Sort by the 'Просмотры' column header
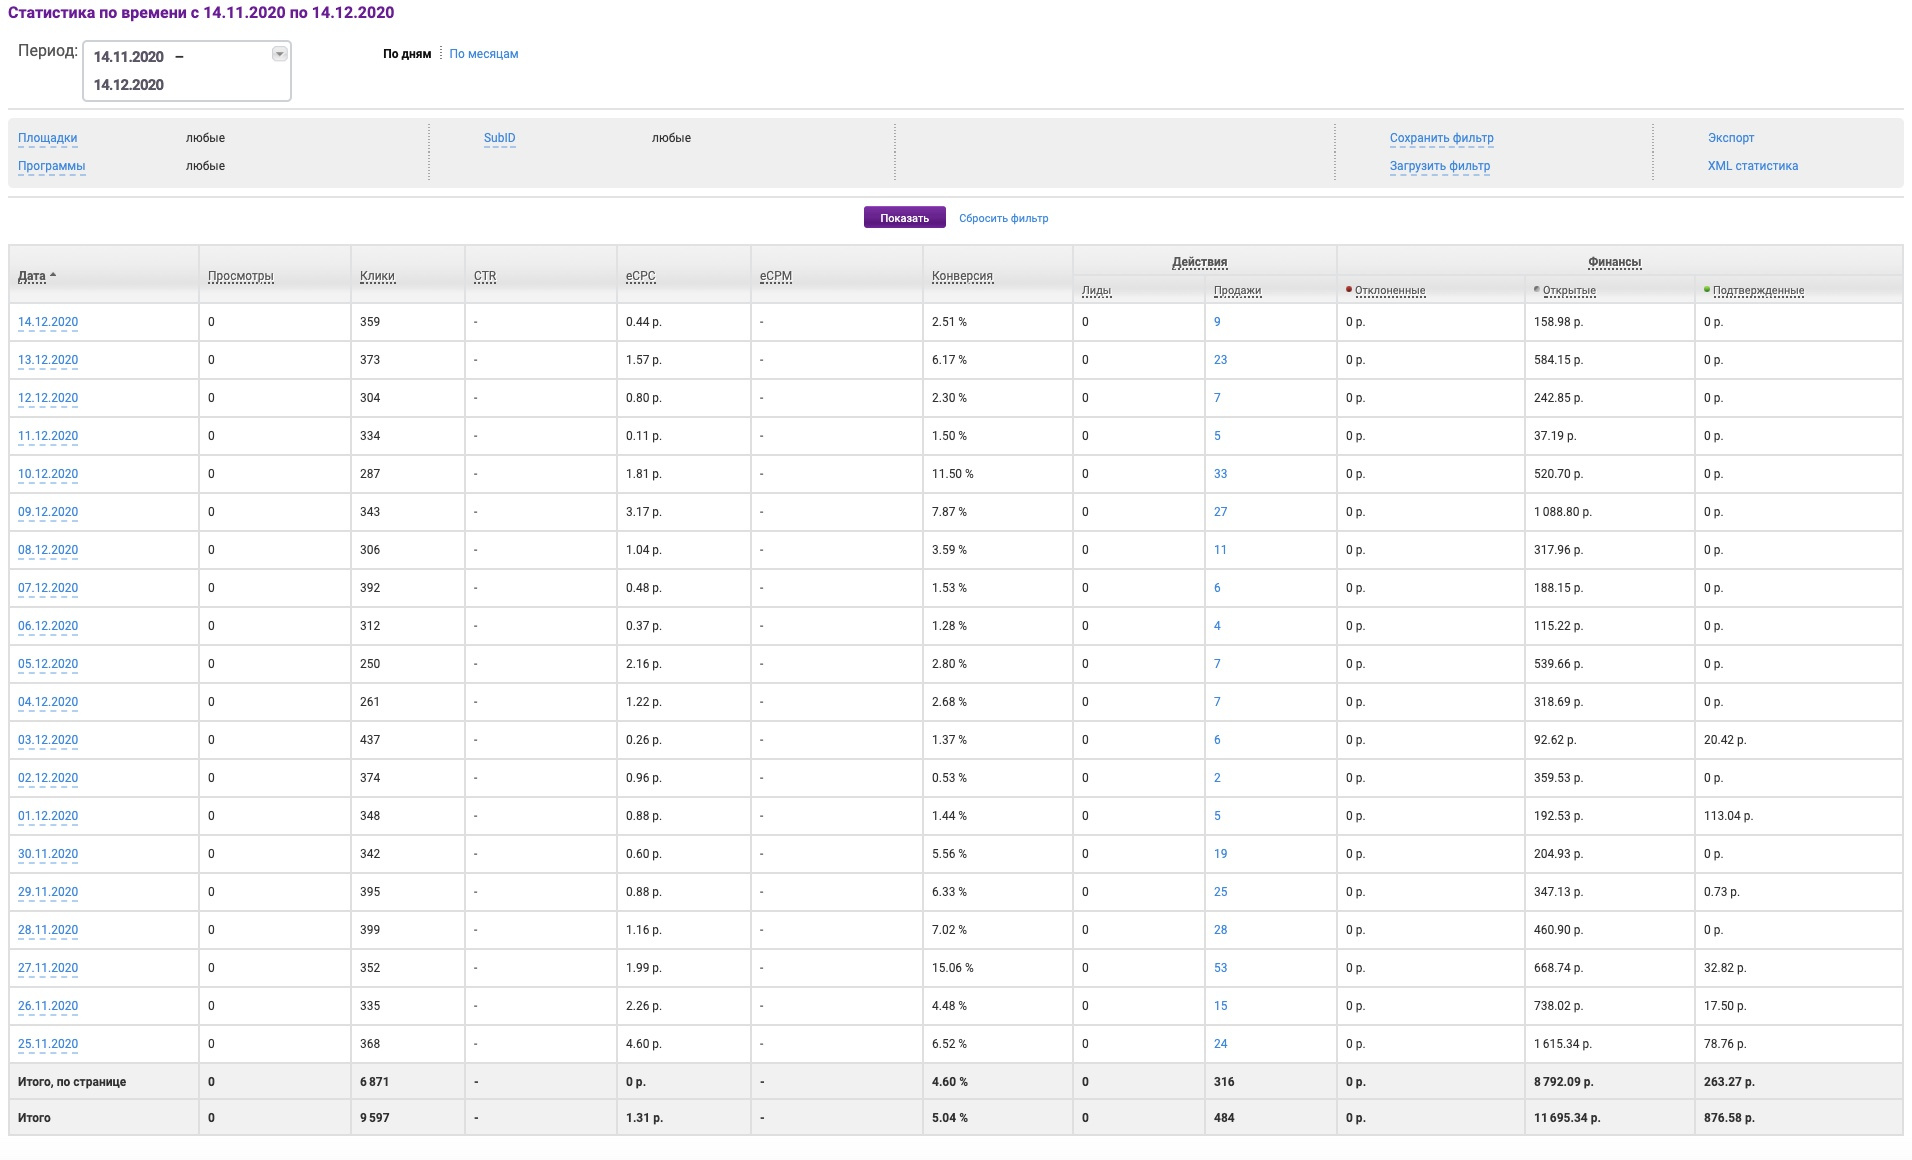This screenshot has height=1160, width=1912. pos(241,276)
